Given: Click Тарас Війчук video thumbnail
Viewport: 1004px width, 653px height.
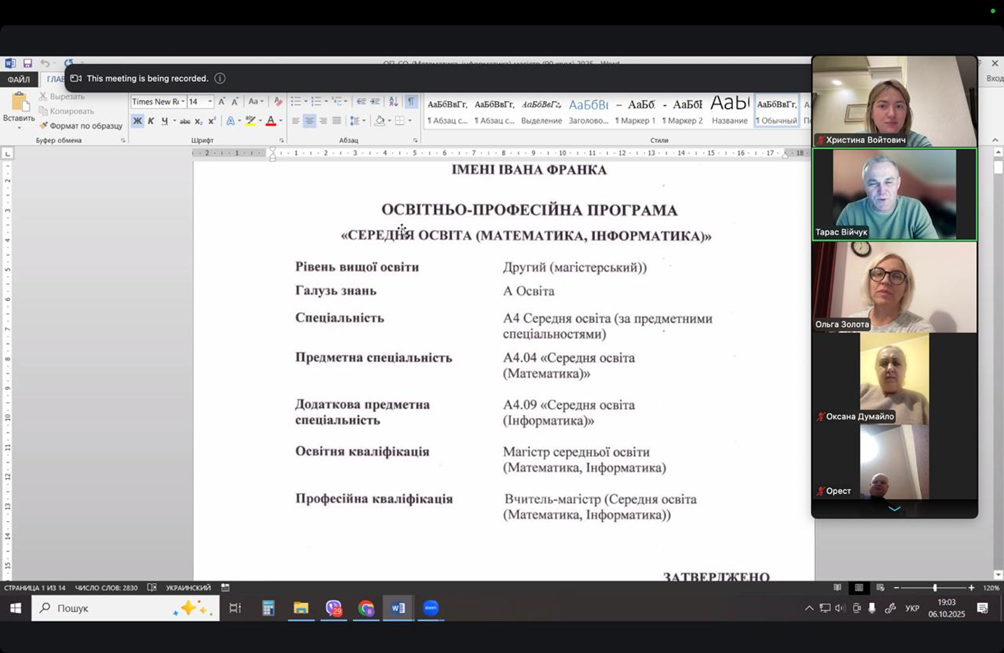Looking at the screenshot, I should [x=894, y=194].
